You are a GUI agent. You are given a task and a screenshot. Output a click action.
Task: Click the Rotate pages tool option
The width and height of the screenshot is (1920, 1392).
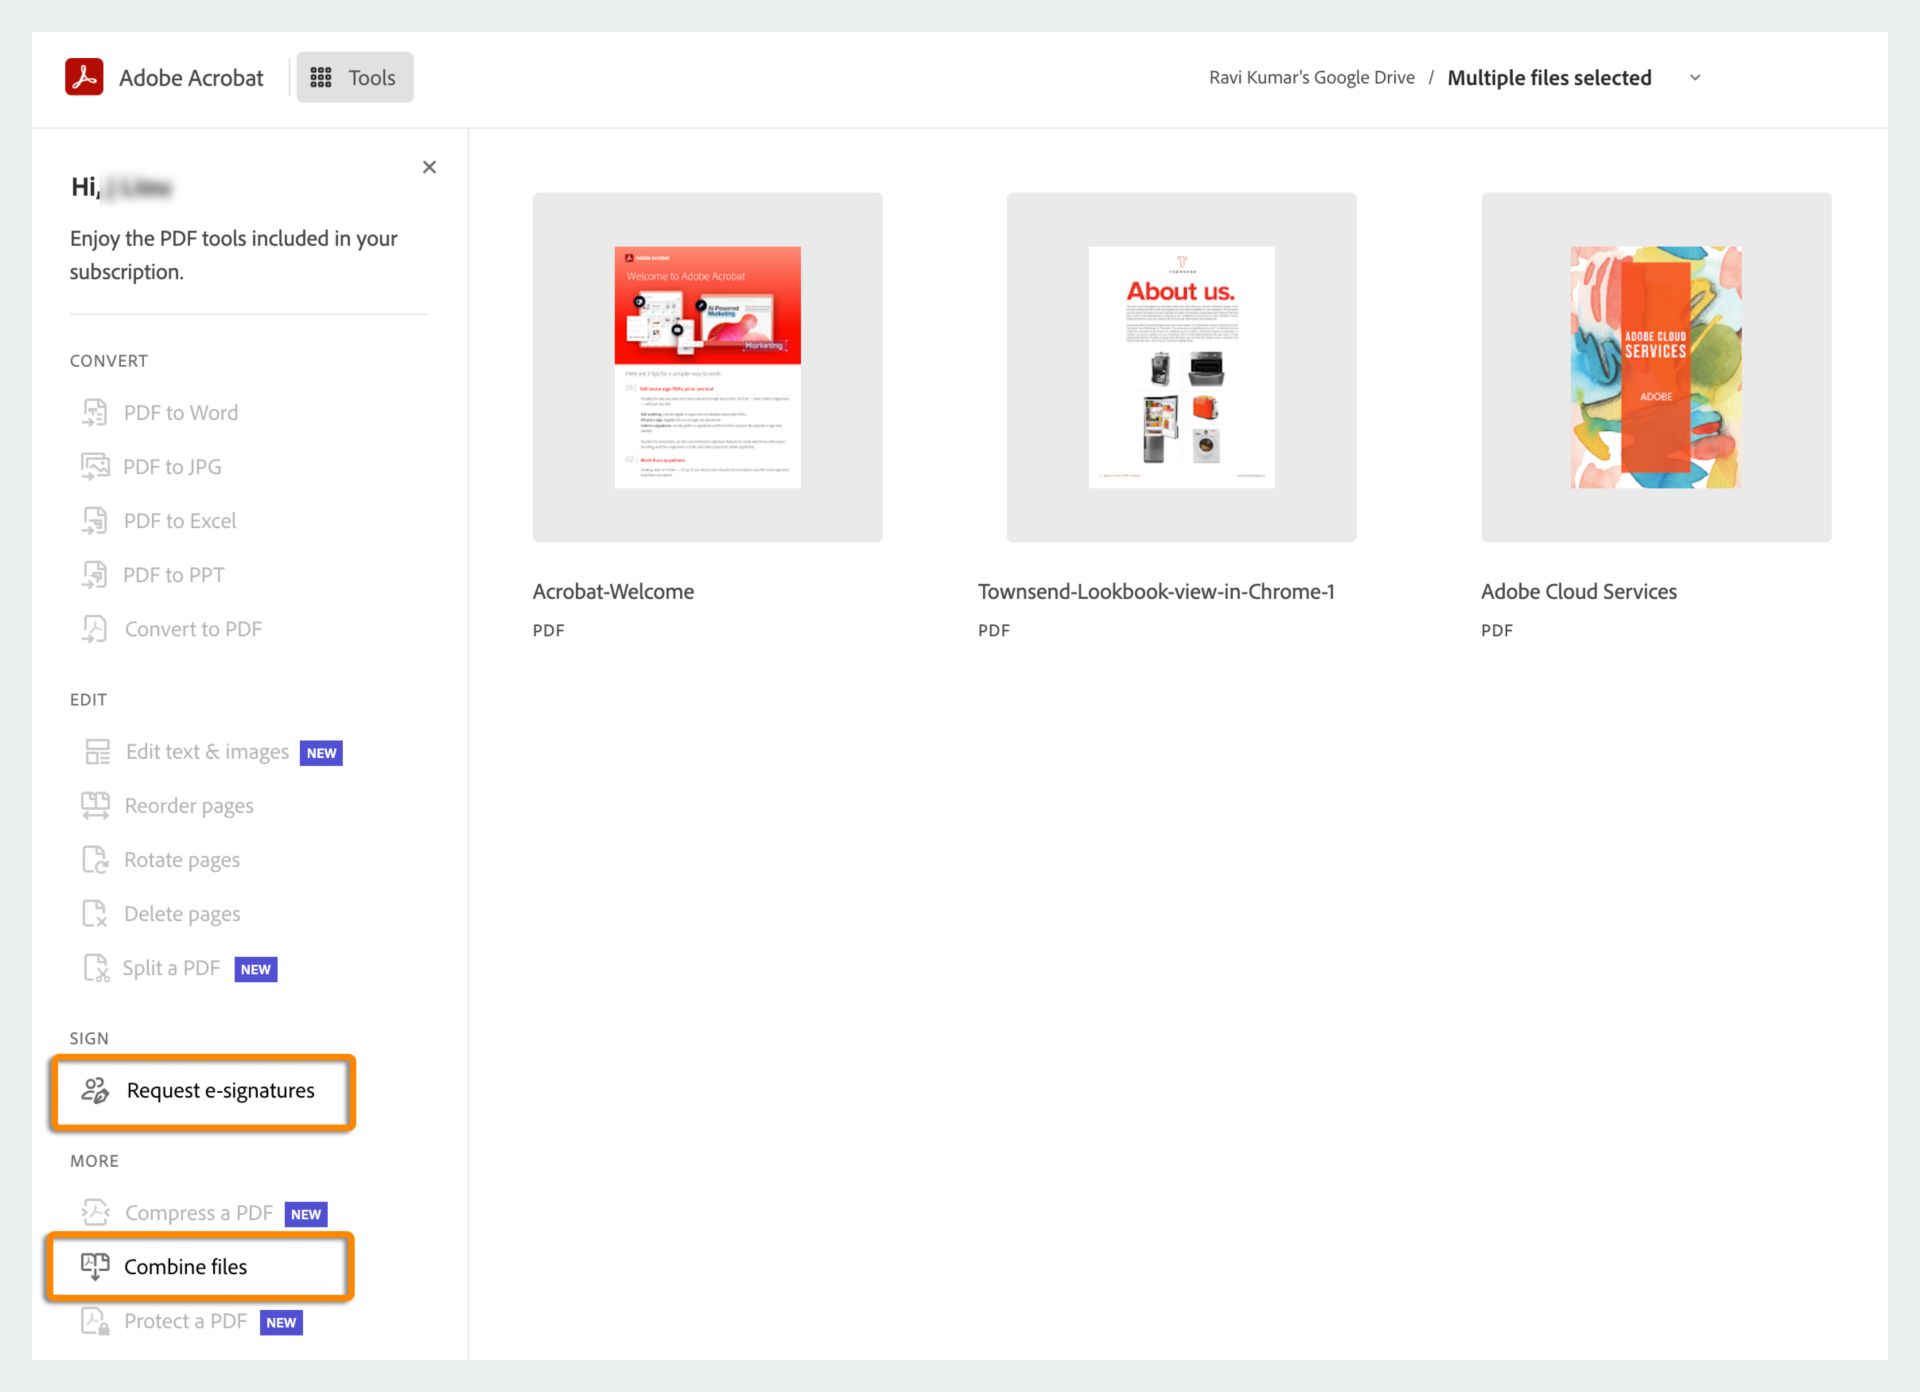click(183, 860)
